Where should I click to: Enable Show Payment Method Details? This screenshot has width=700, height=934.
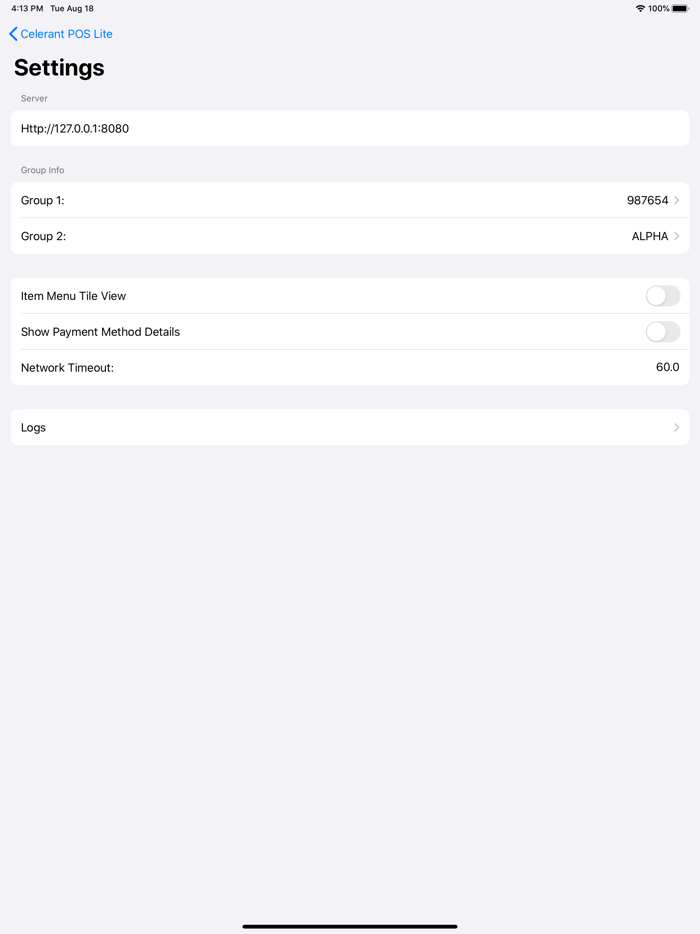[x=662, y=331]
